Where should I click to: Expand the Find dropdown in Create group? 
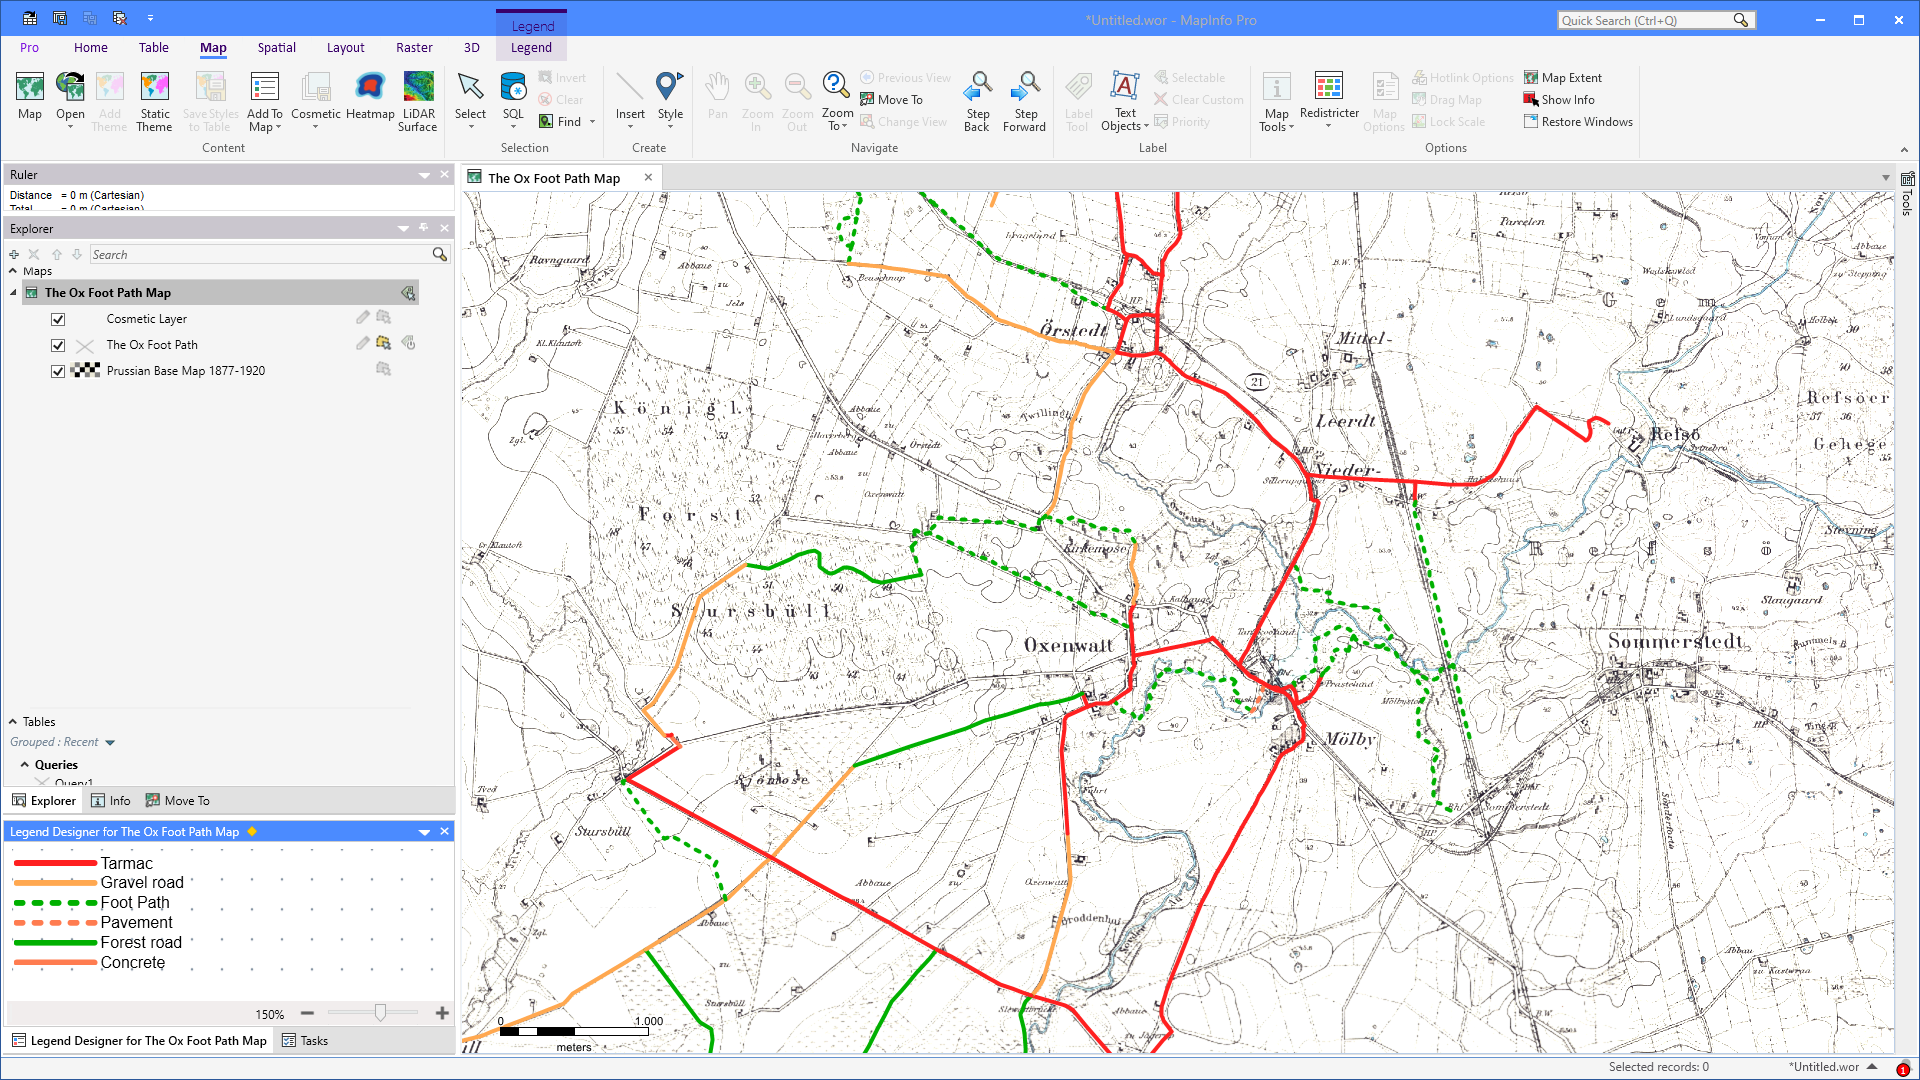590,121
